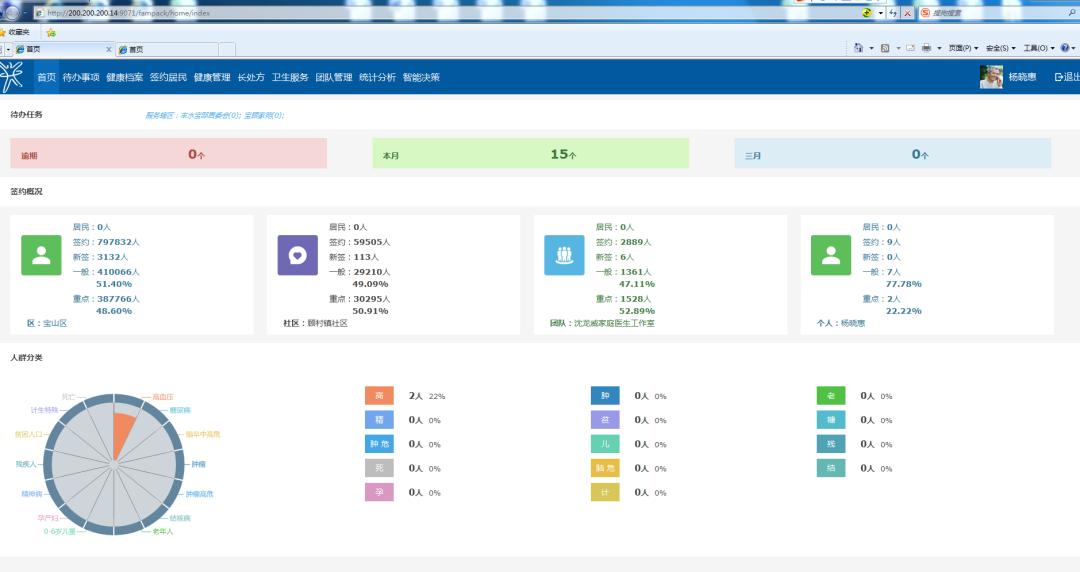Open 健康档案 in the navigation bar

(125, 77)
